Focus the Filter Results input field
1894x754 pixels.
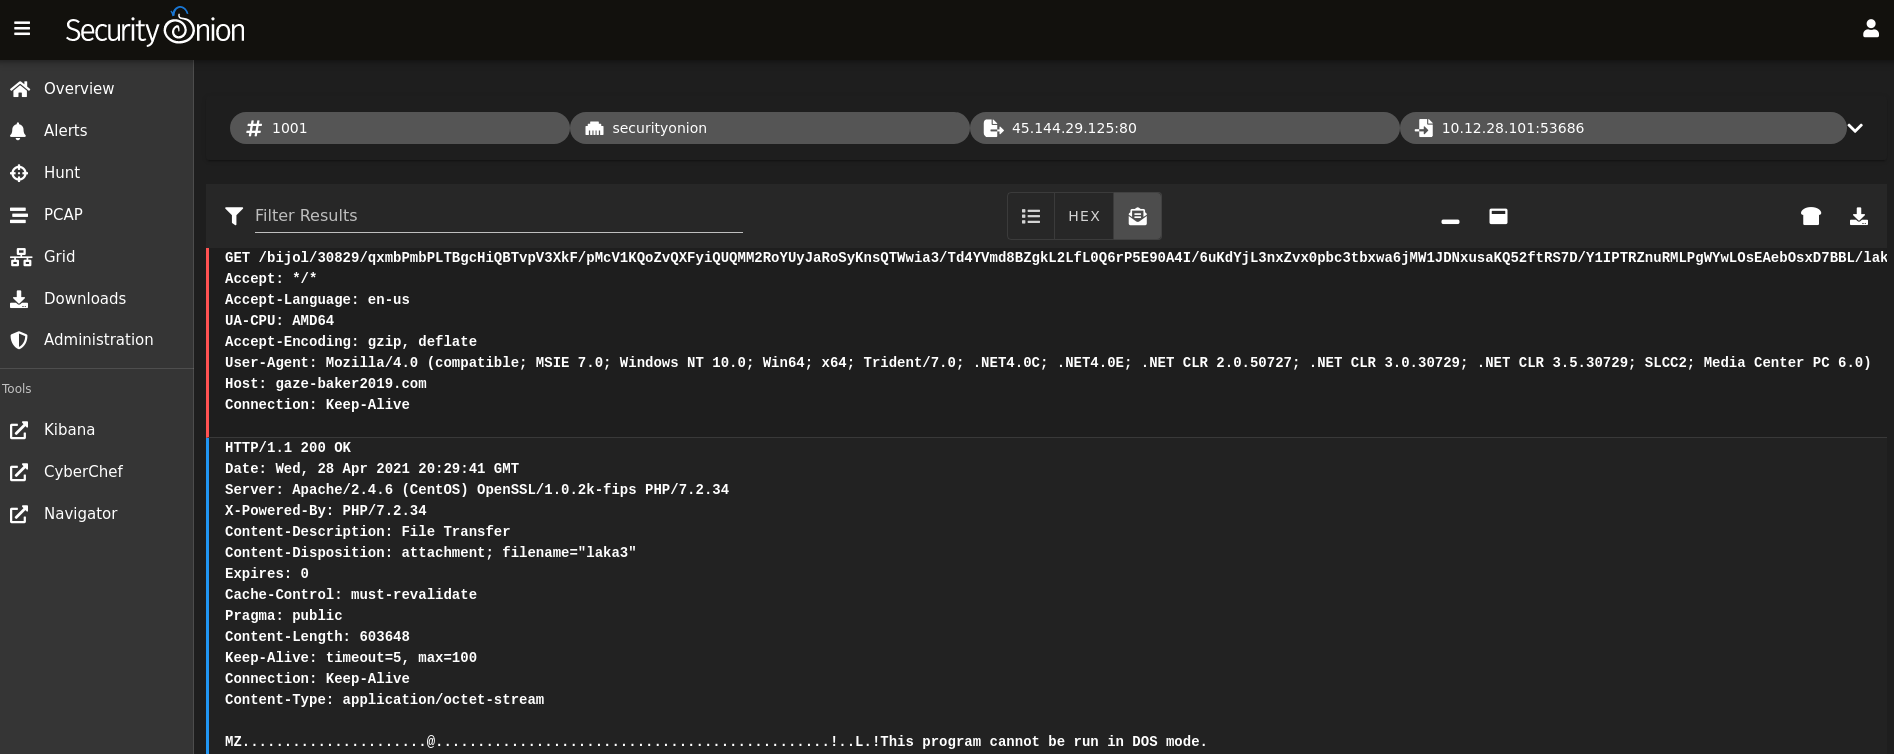(498, 216)
